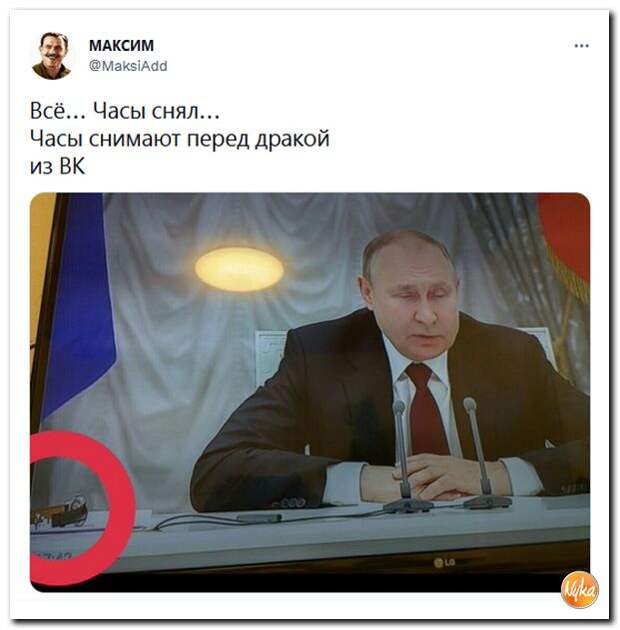
Task: Click the LG logo on the TV bezel
Action: click(444, 562)
